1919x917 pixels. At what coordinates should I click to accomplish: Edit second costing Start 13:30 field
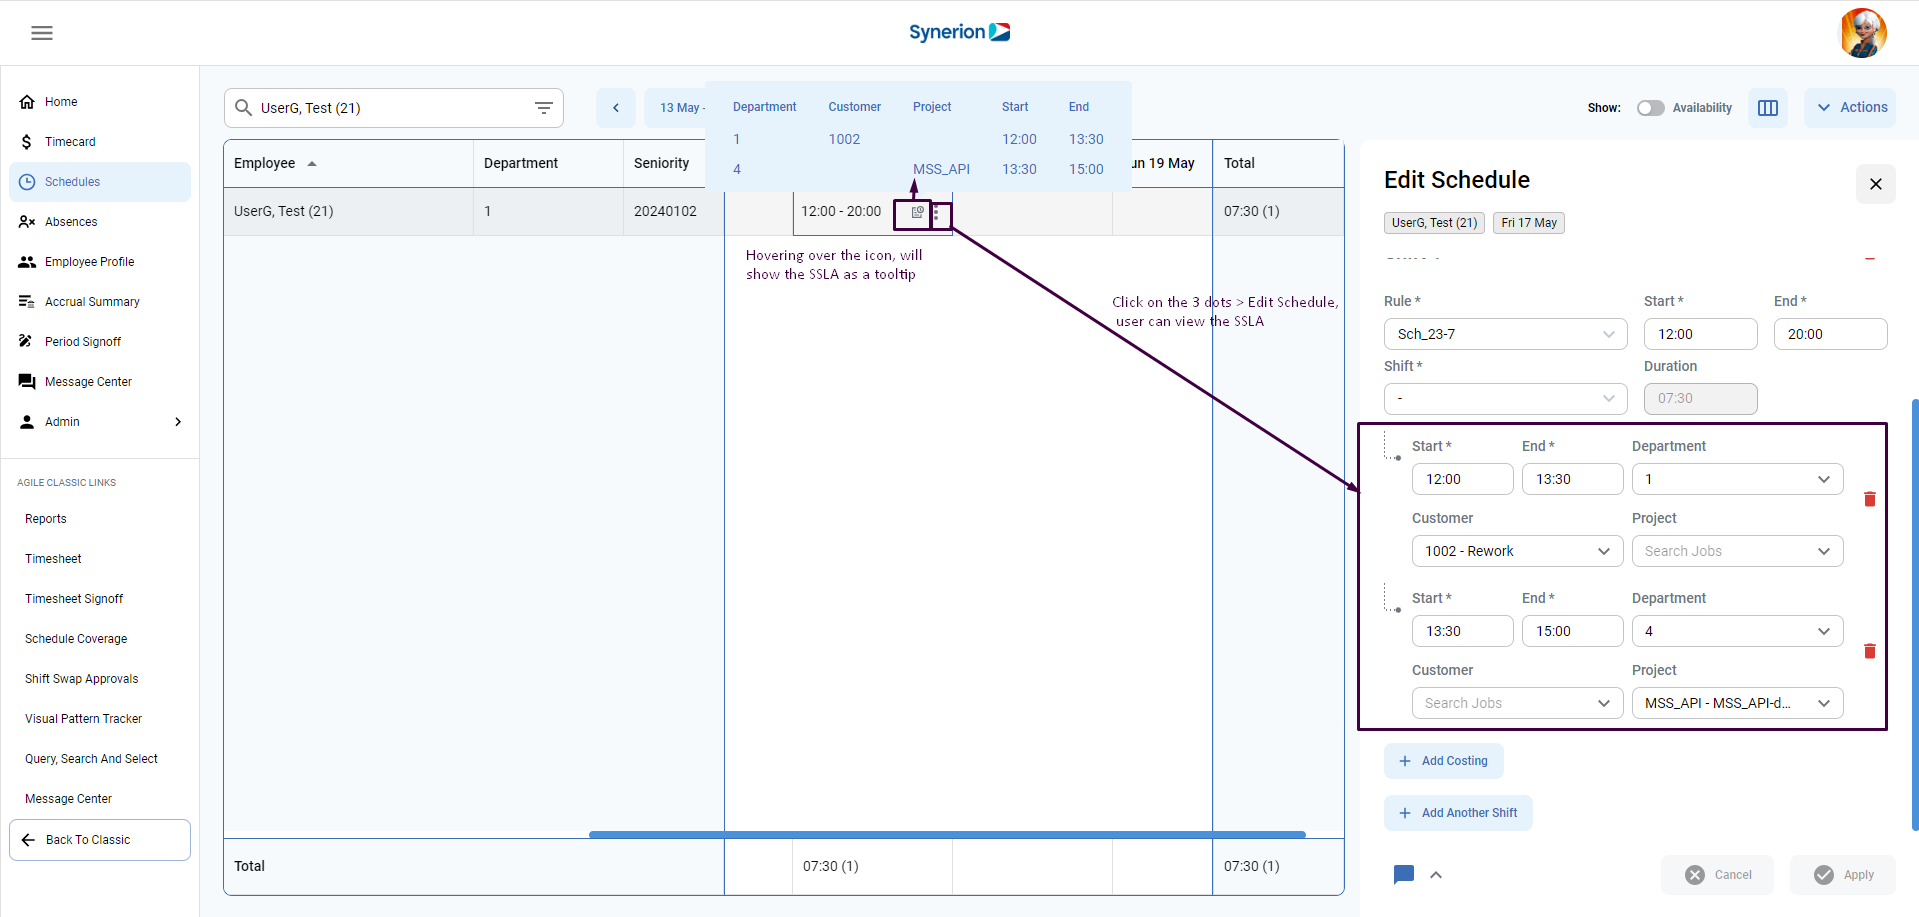tap(1462, 631)
